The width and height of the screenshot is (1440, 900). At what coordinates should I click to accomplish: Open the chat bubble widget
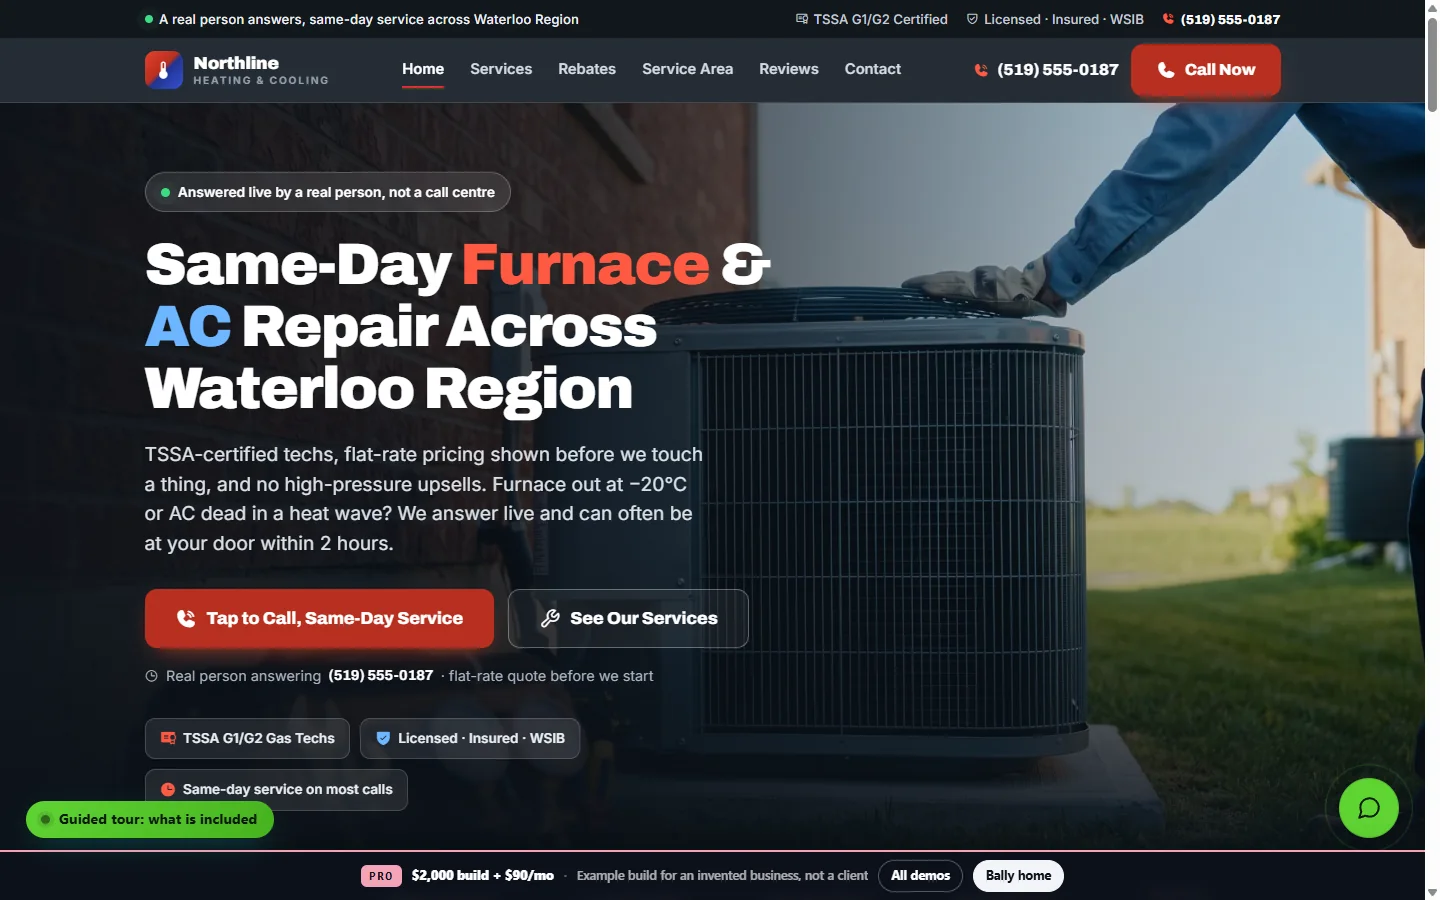coord(1369,808)
